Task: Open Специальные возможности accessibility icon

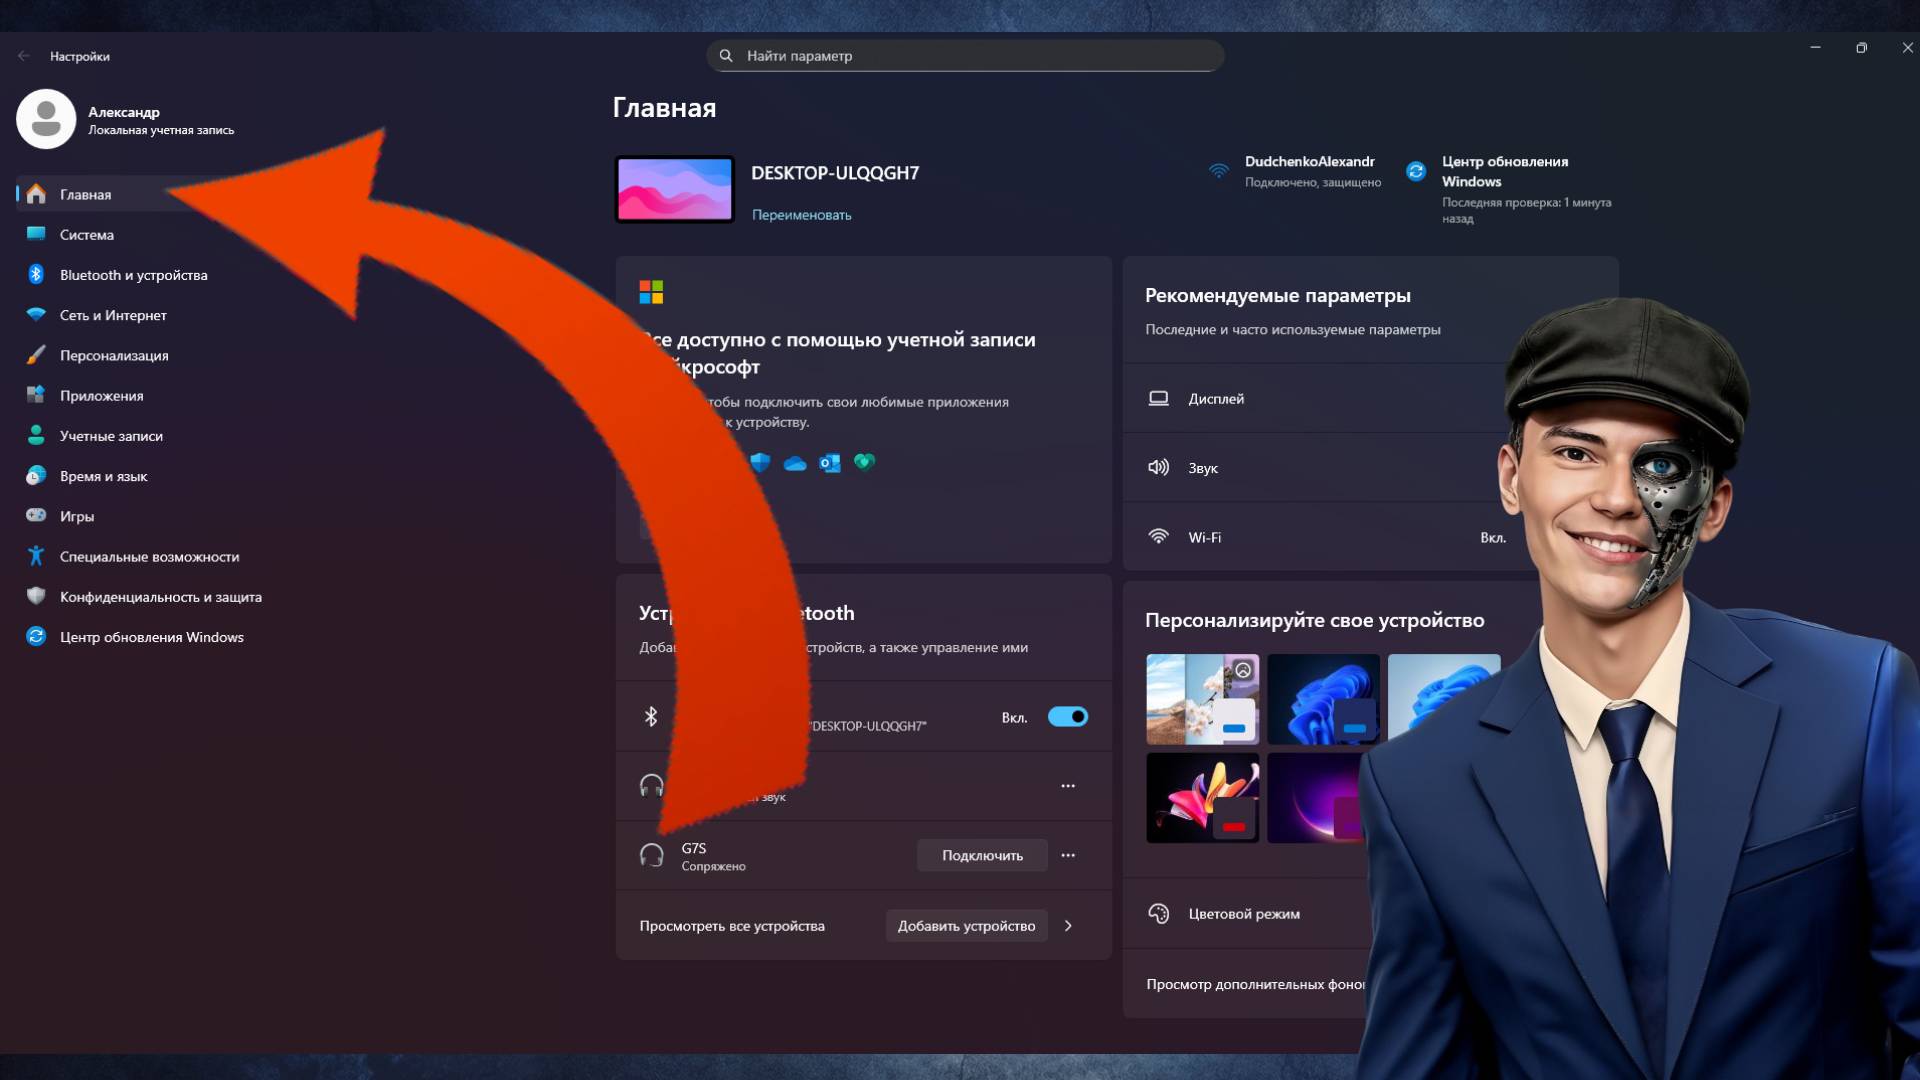Action: 36,556
